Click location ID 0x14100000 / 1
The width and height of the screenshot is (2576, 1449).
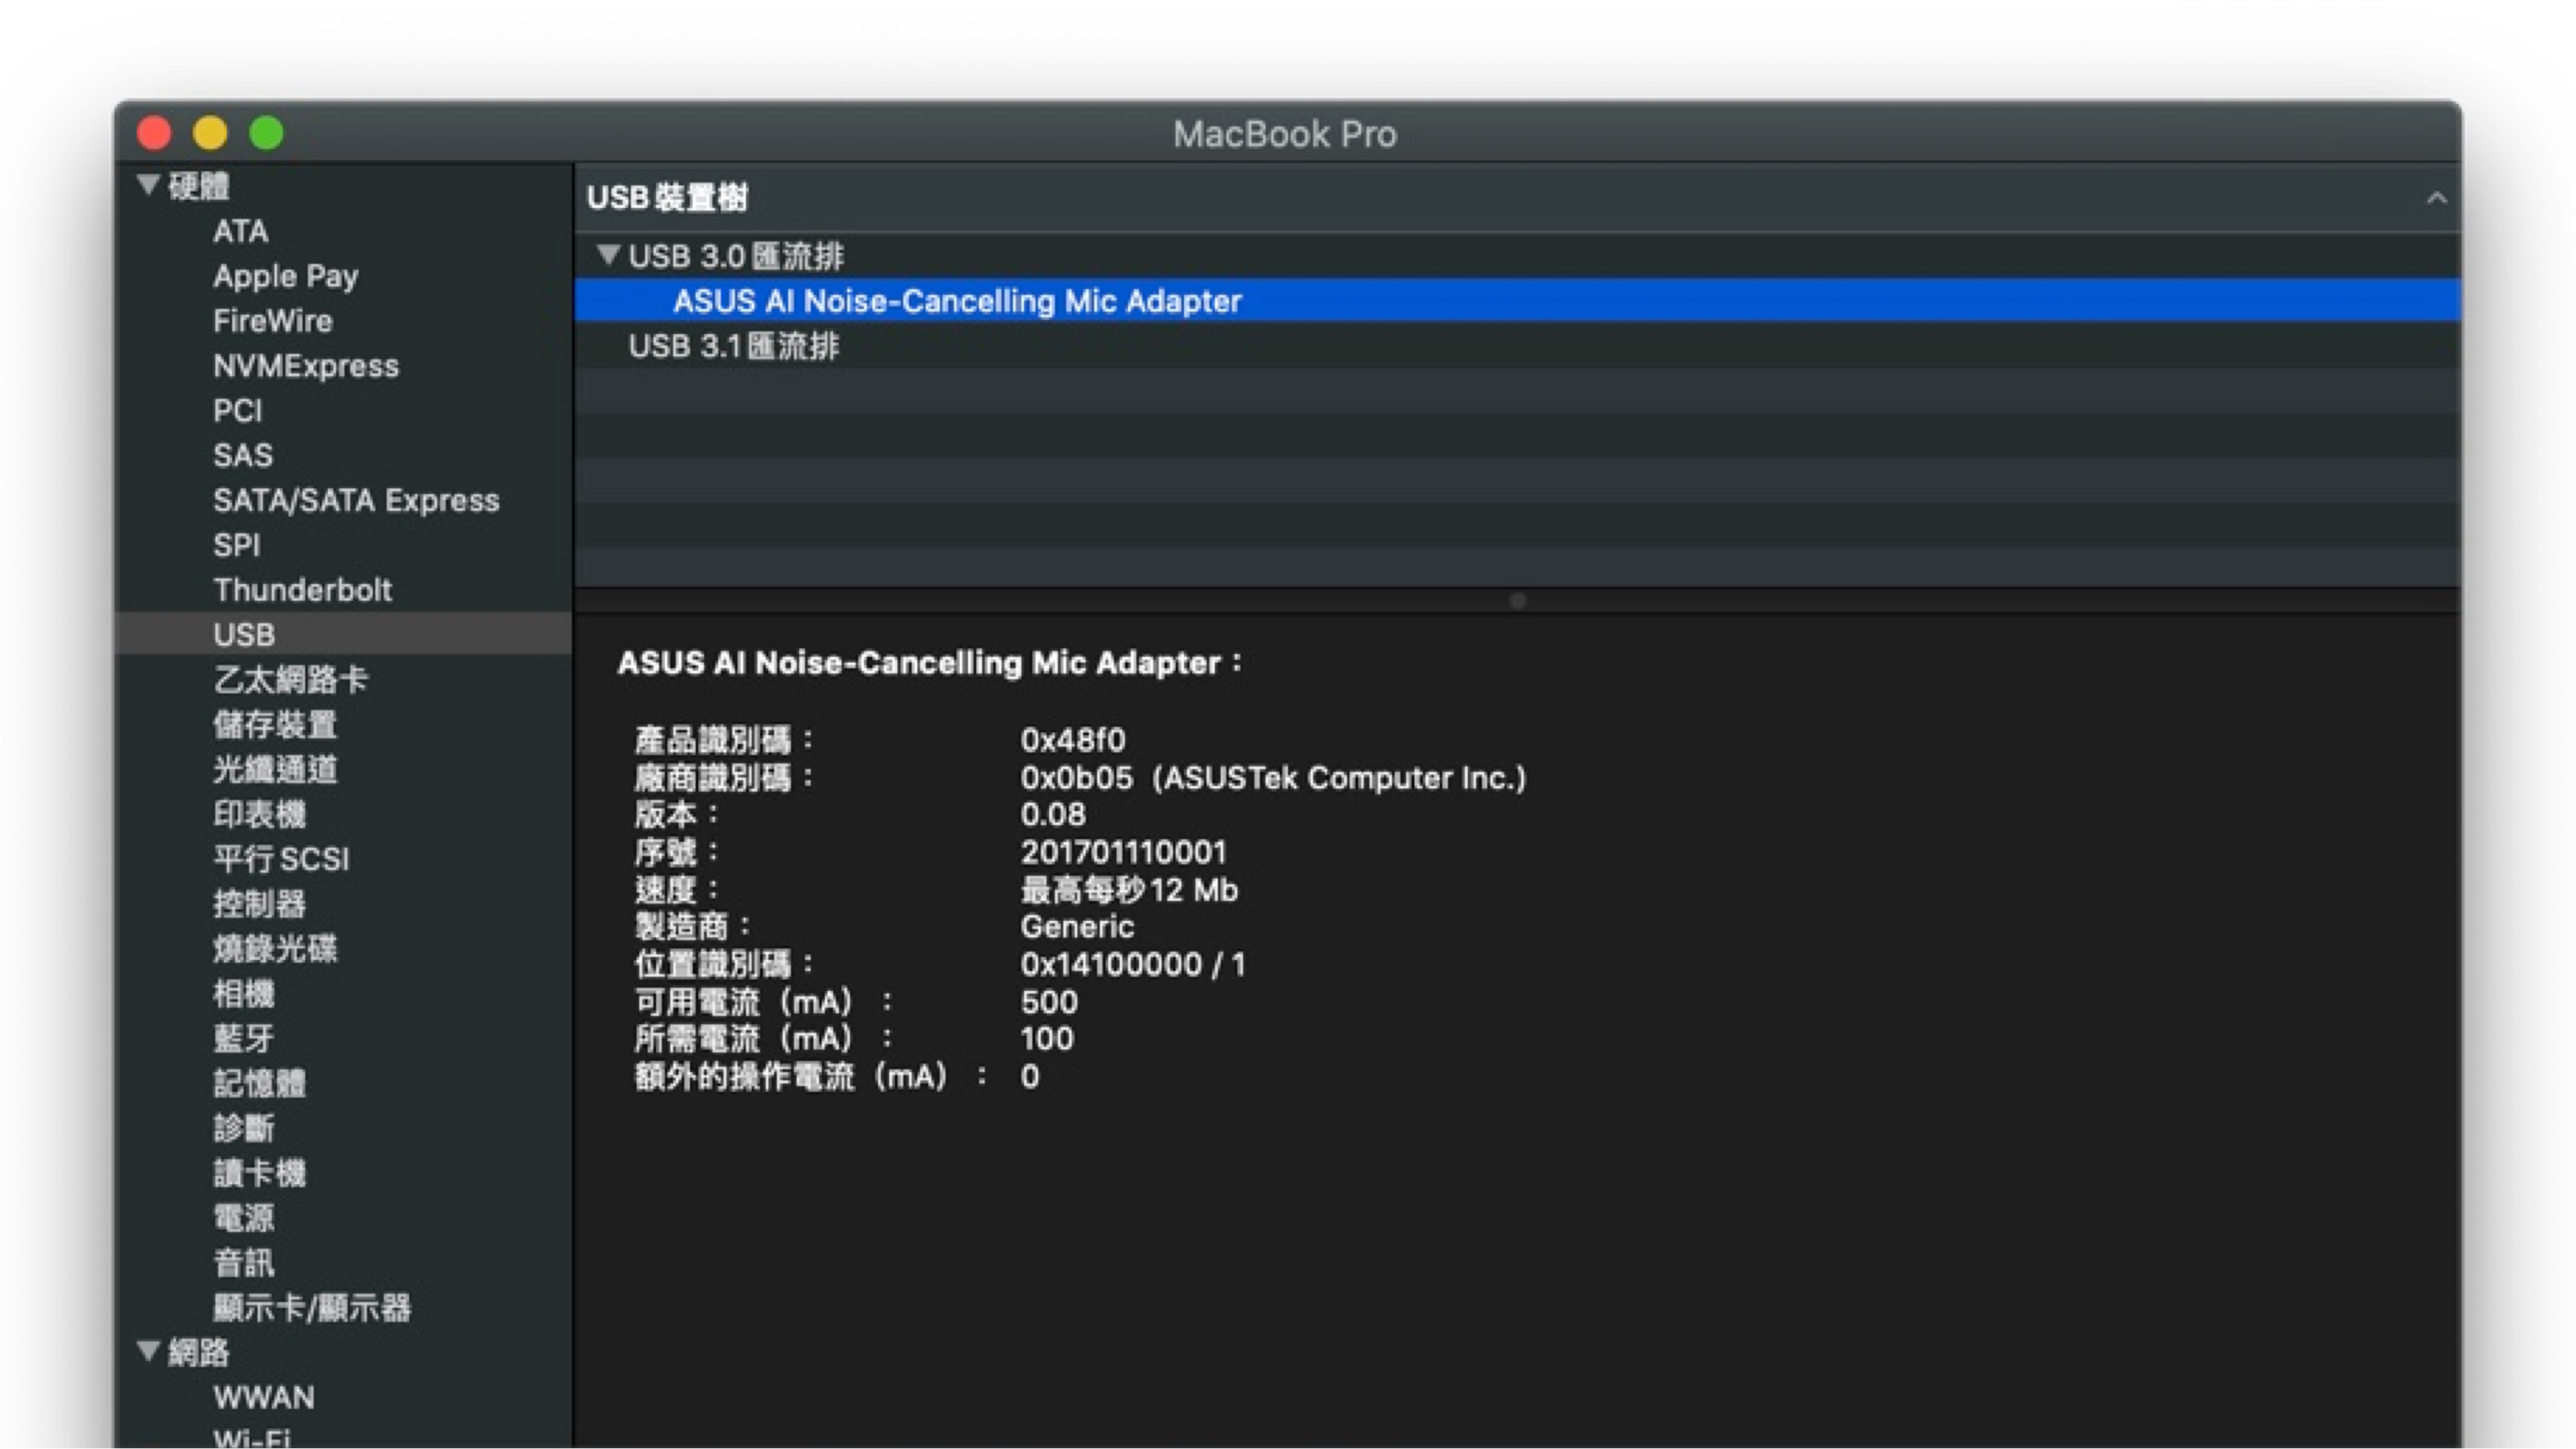pyautogui.click(x=1132, y=964)
